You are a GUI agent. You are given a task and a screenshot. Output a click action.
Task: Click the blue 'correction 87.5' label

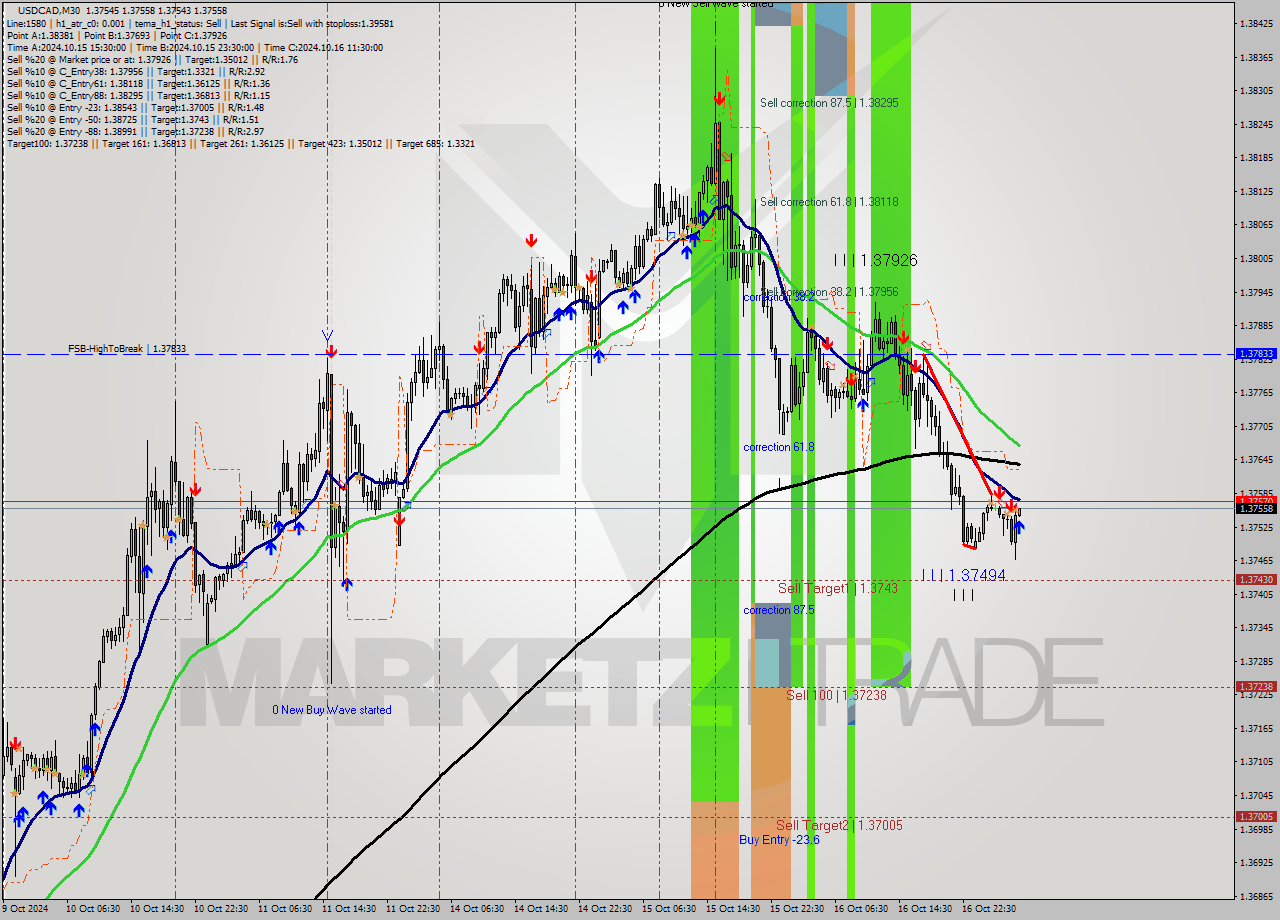[x=778, y=610]
